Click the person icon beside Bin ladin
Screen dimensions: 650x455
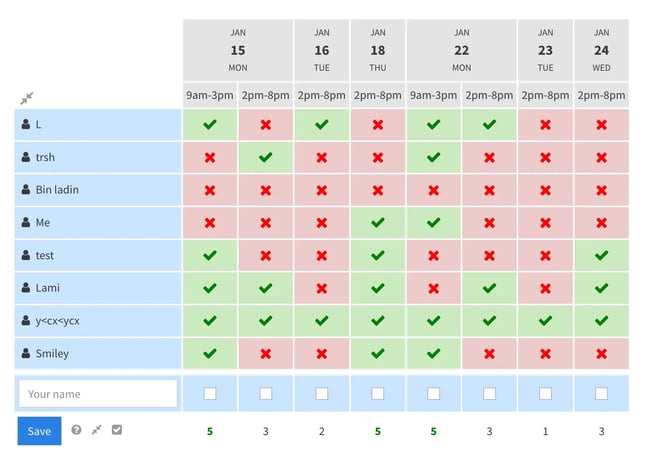(x=26, y=190)
